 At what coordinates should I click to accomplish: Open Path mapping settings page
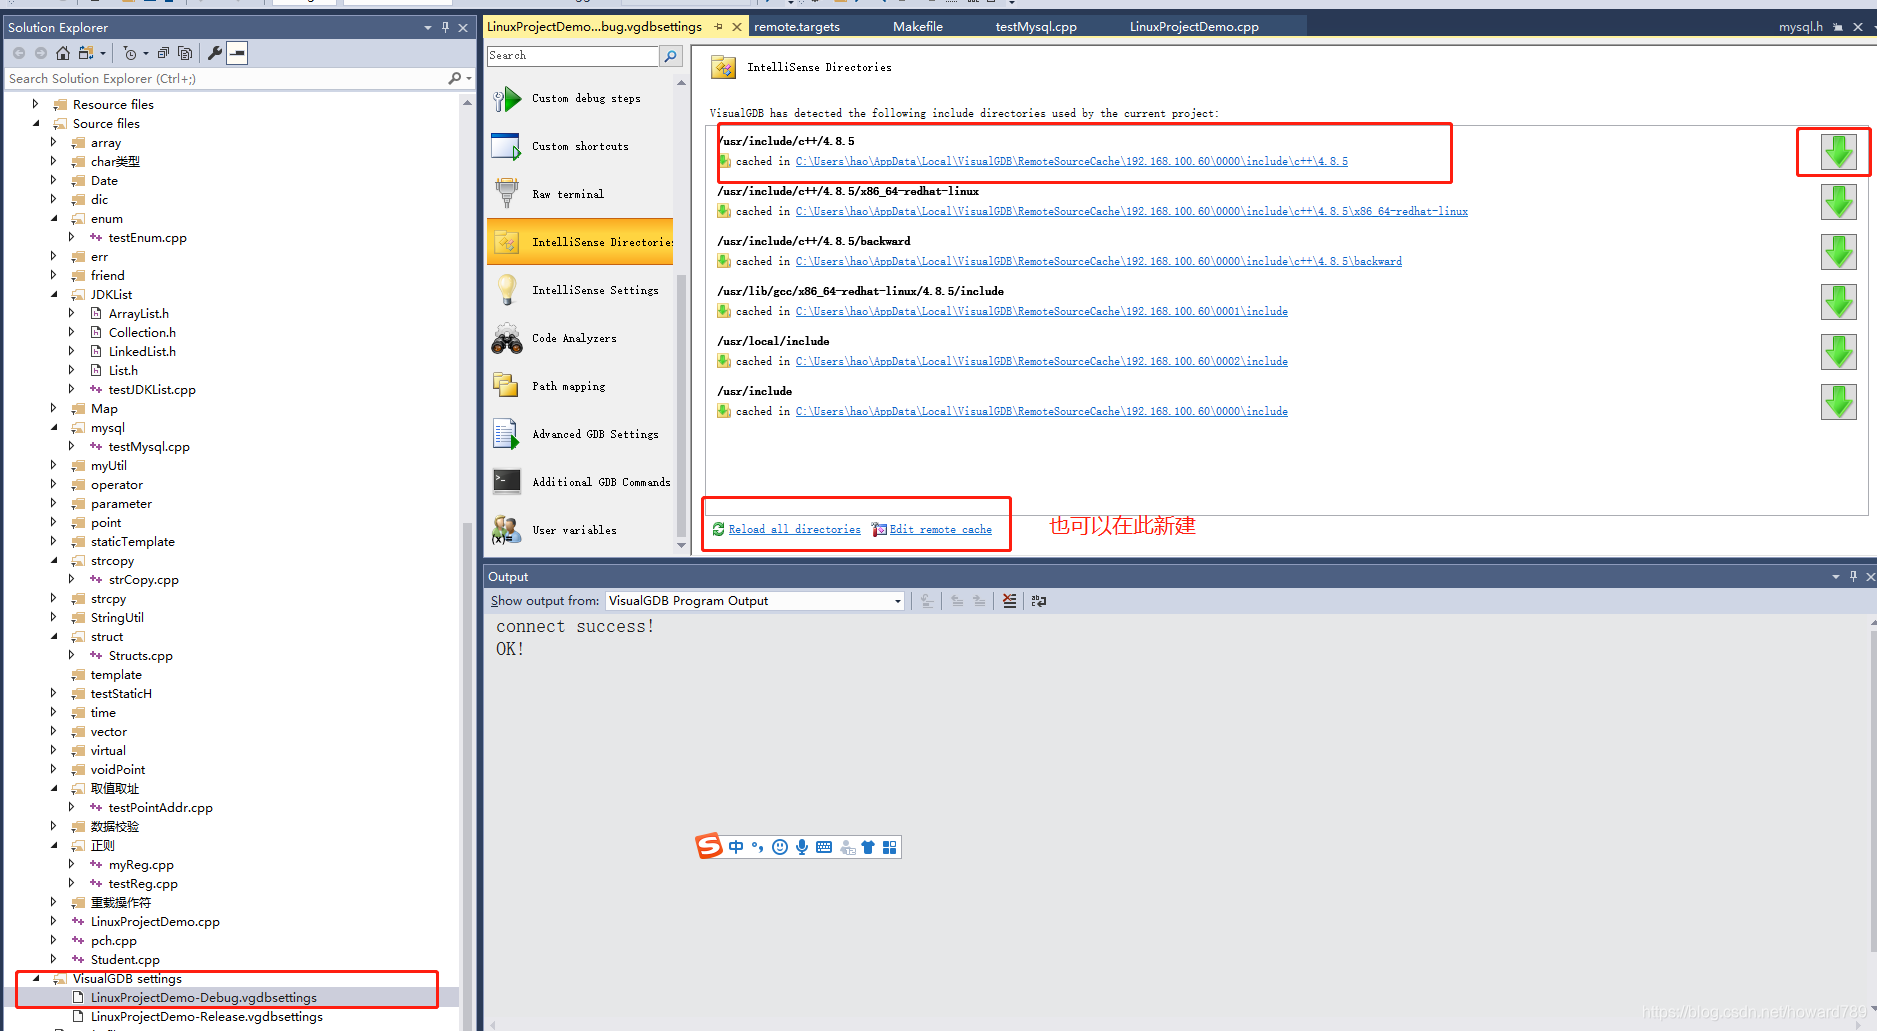580,386
